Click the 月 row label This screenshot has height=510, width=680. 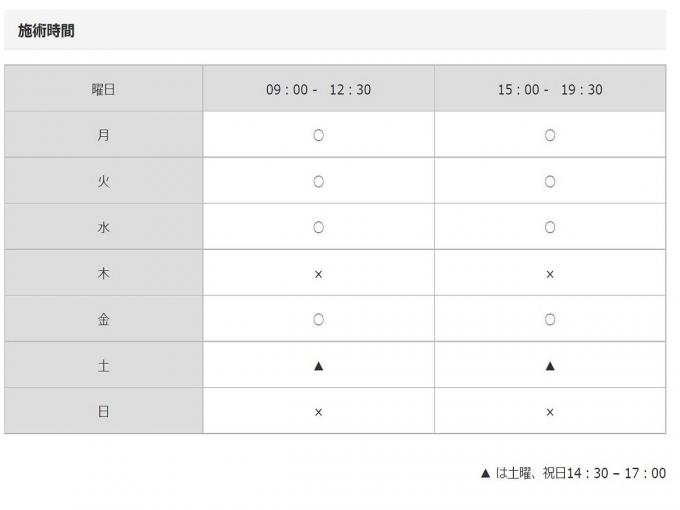[103, 135]
